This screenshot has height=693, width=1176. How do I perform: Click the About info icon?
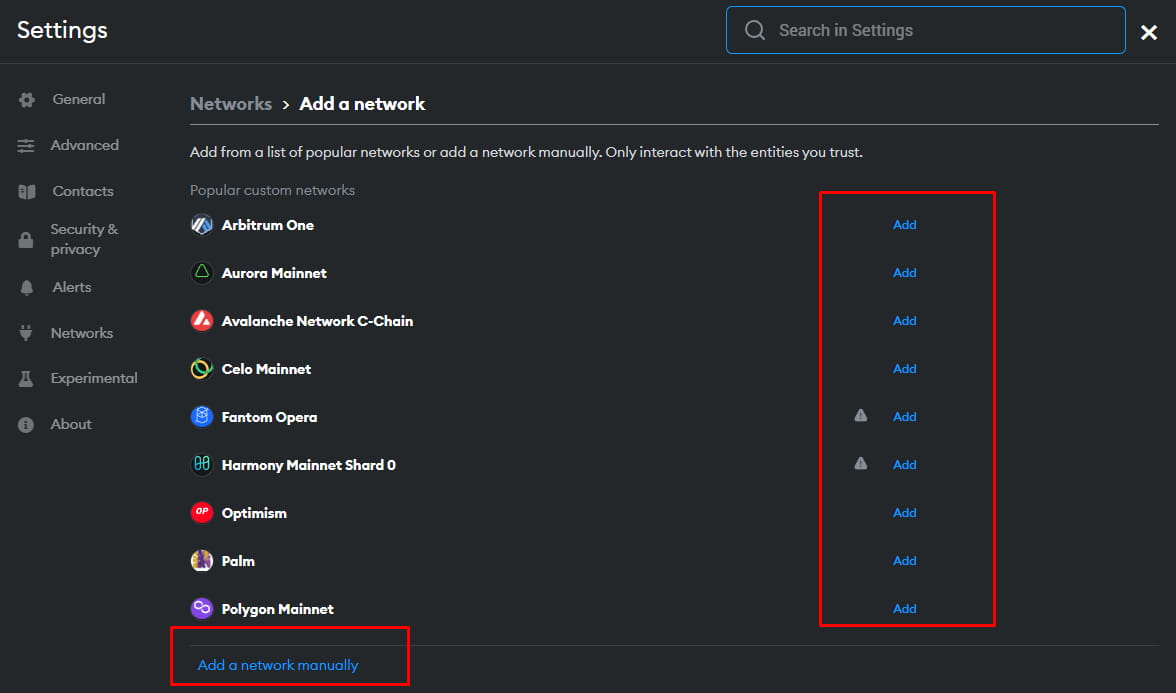coord(26,425)
